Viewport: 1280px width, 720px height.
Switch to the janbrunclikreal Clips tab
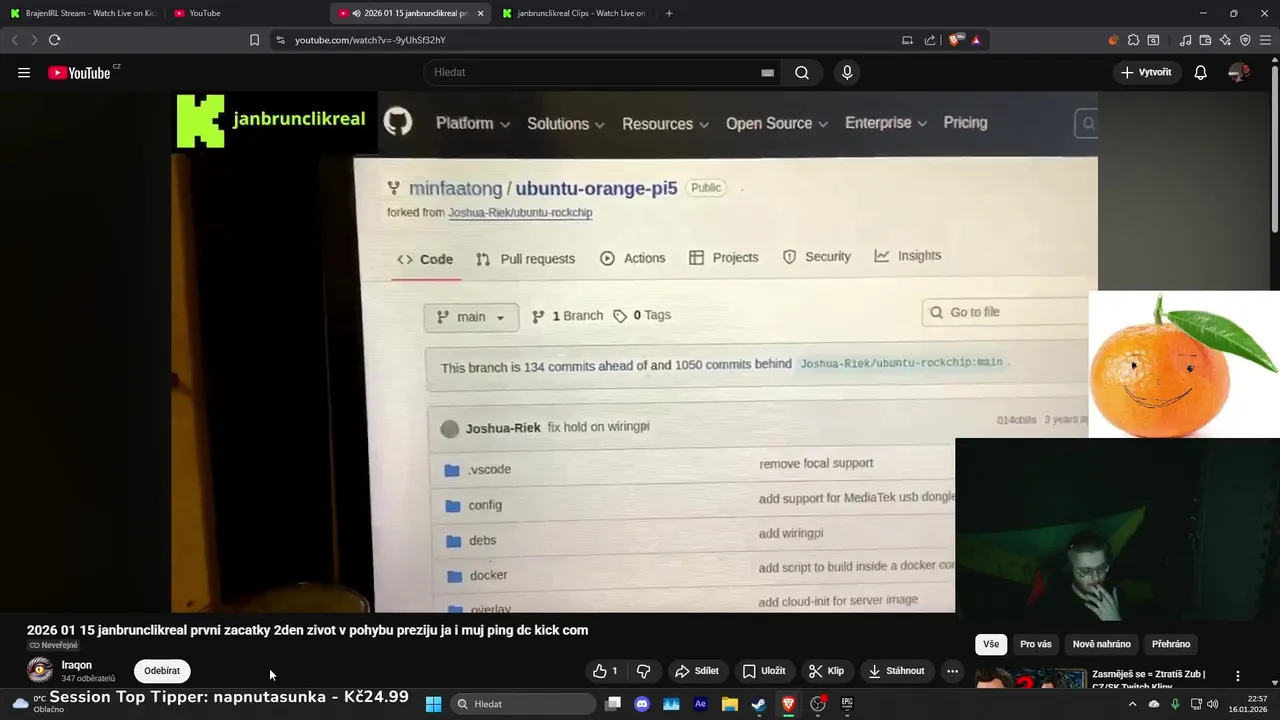pyautogui.click(x=574, y=13)
